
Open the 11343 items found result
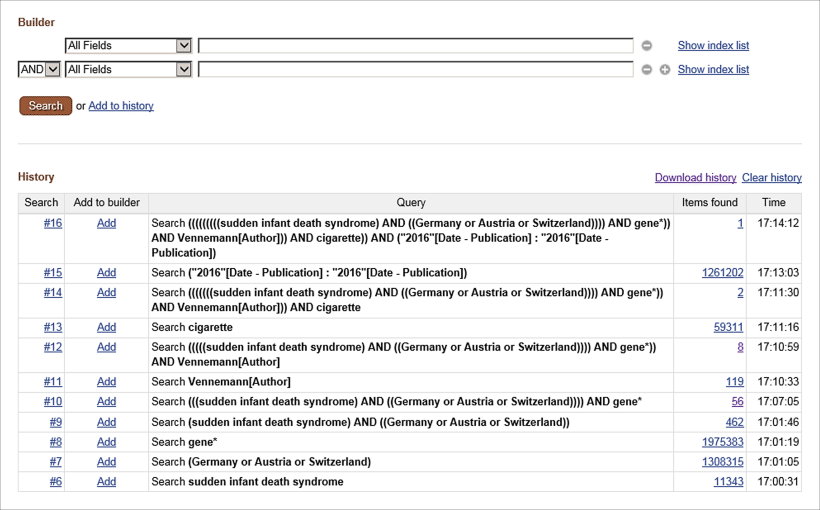point(728,482)
